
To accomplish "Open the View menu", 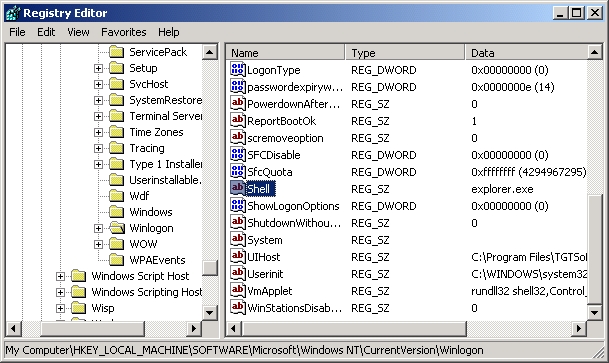I will point(78,32).
